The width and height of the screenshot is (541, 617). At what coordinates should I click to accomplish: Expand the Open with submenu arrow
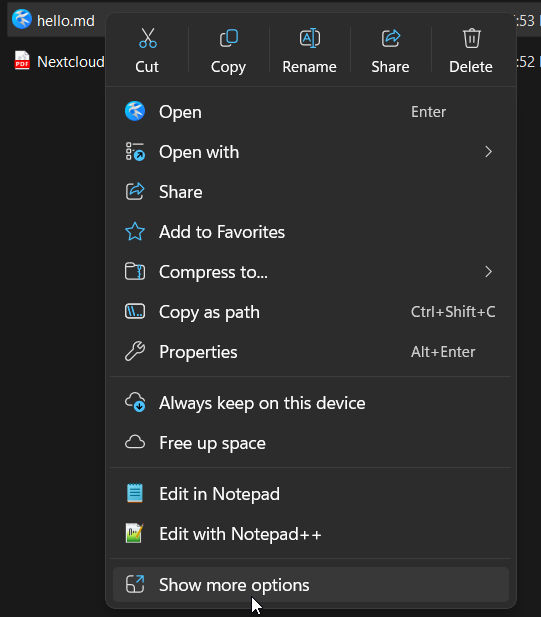pyautogui.click(x=488, y=151)
